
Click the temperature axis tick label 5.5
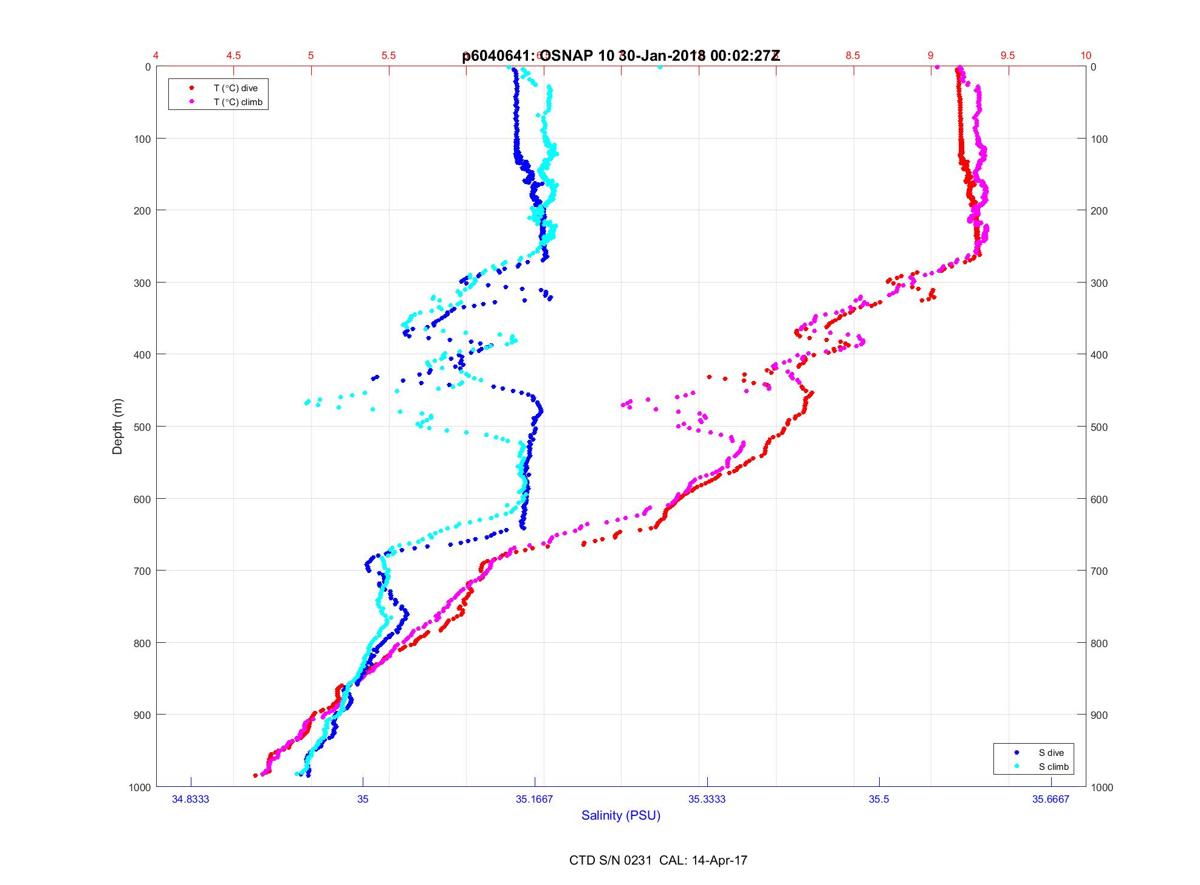[x=388, y=56]
